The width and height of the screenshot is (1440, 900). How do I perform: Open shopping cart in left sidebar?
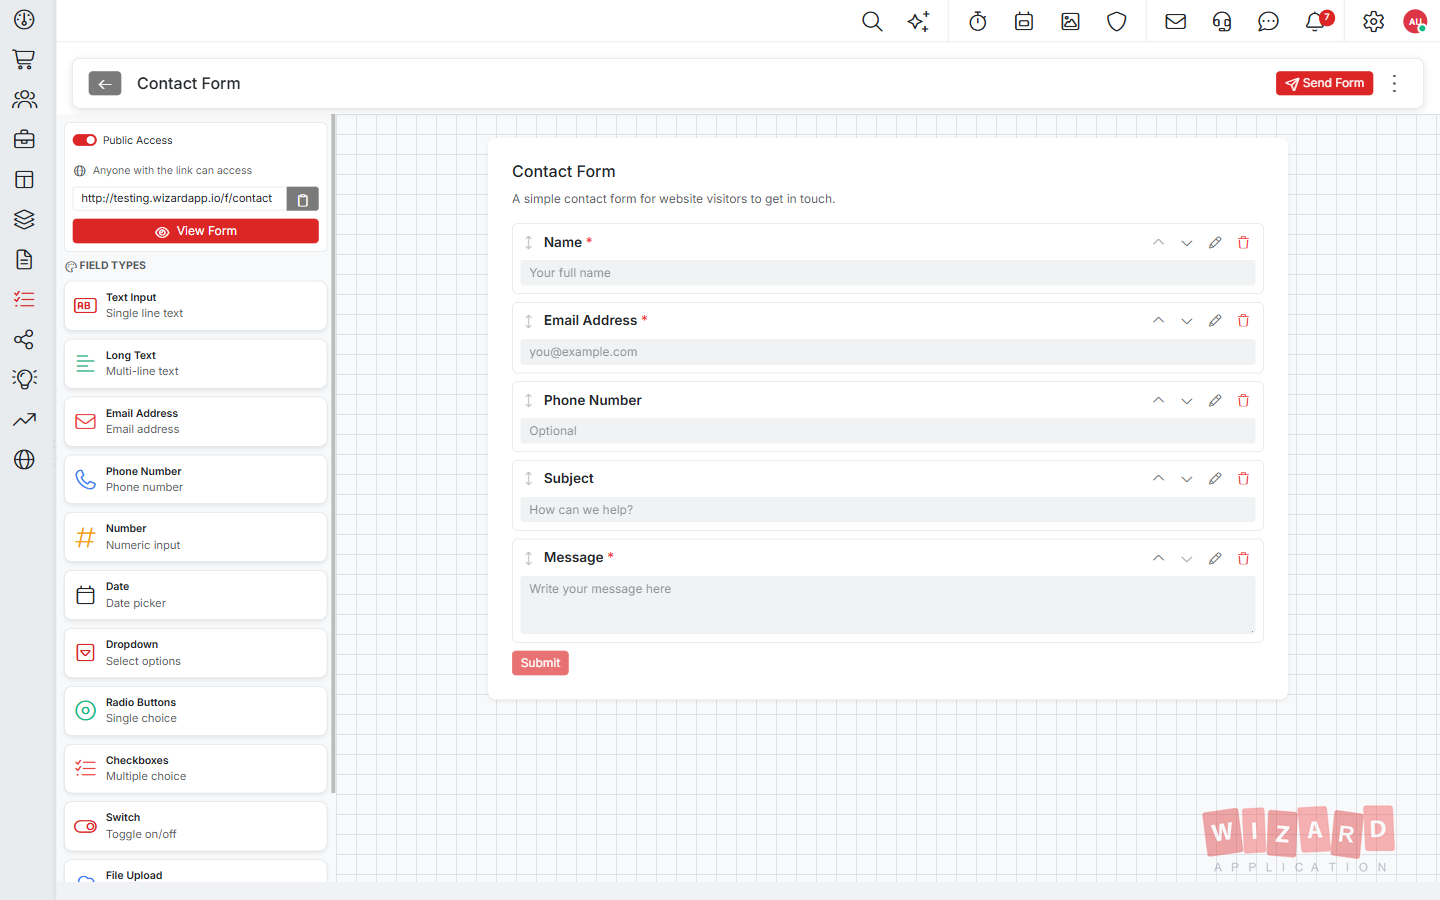[24, 59]
